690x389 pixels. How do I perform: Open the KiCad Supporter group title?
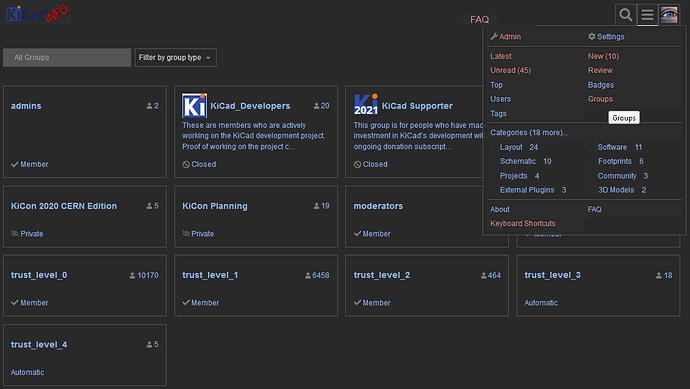417,106
